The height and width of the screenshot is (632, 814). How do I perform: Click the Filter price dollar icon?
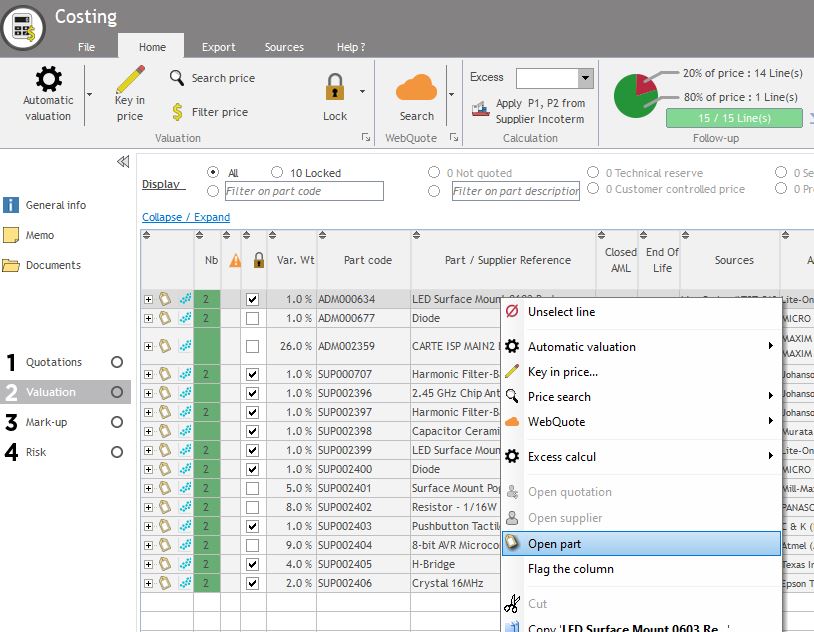point(177,112)
